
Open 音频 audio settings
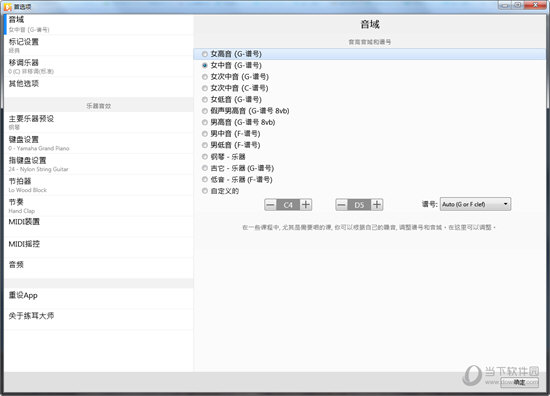click(99, 268)
